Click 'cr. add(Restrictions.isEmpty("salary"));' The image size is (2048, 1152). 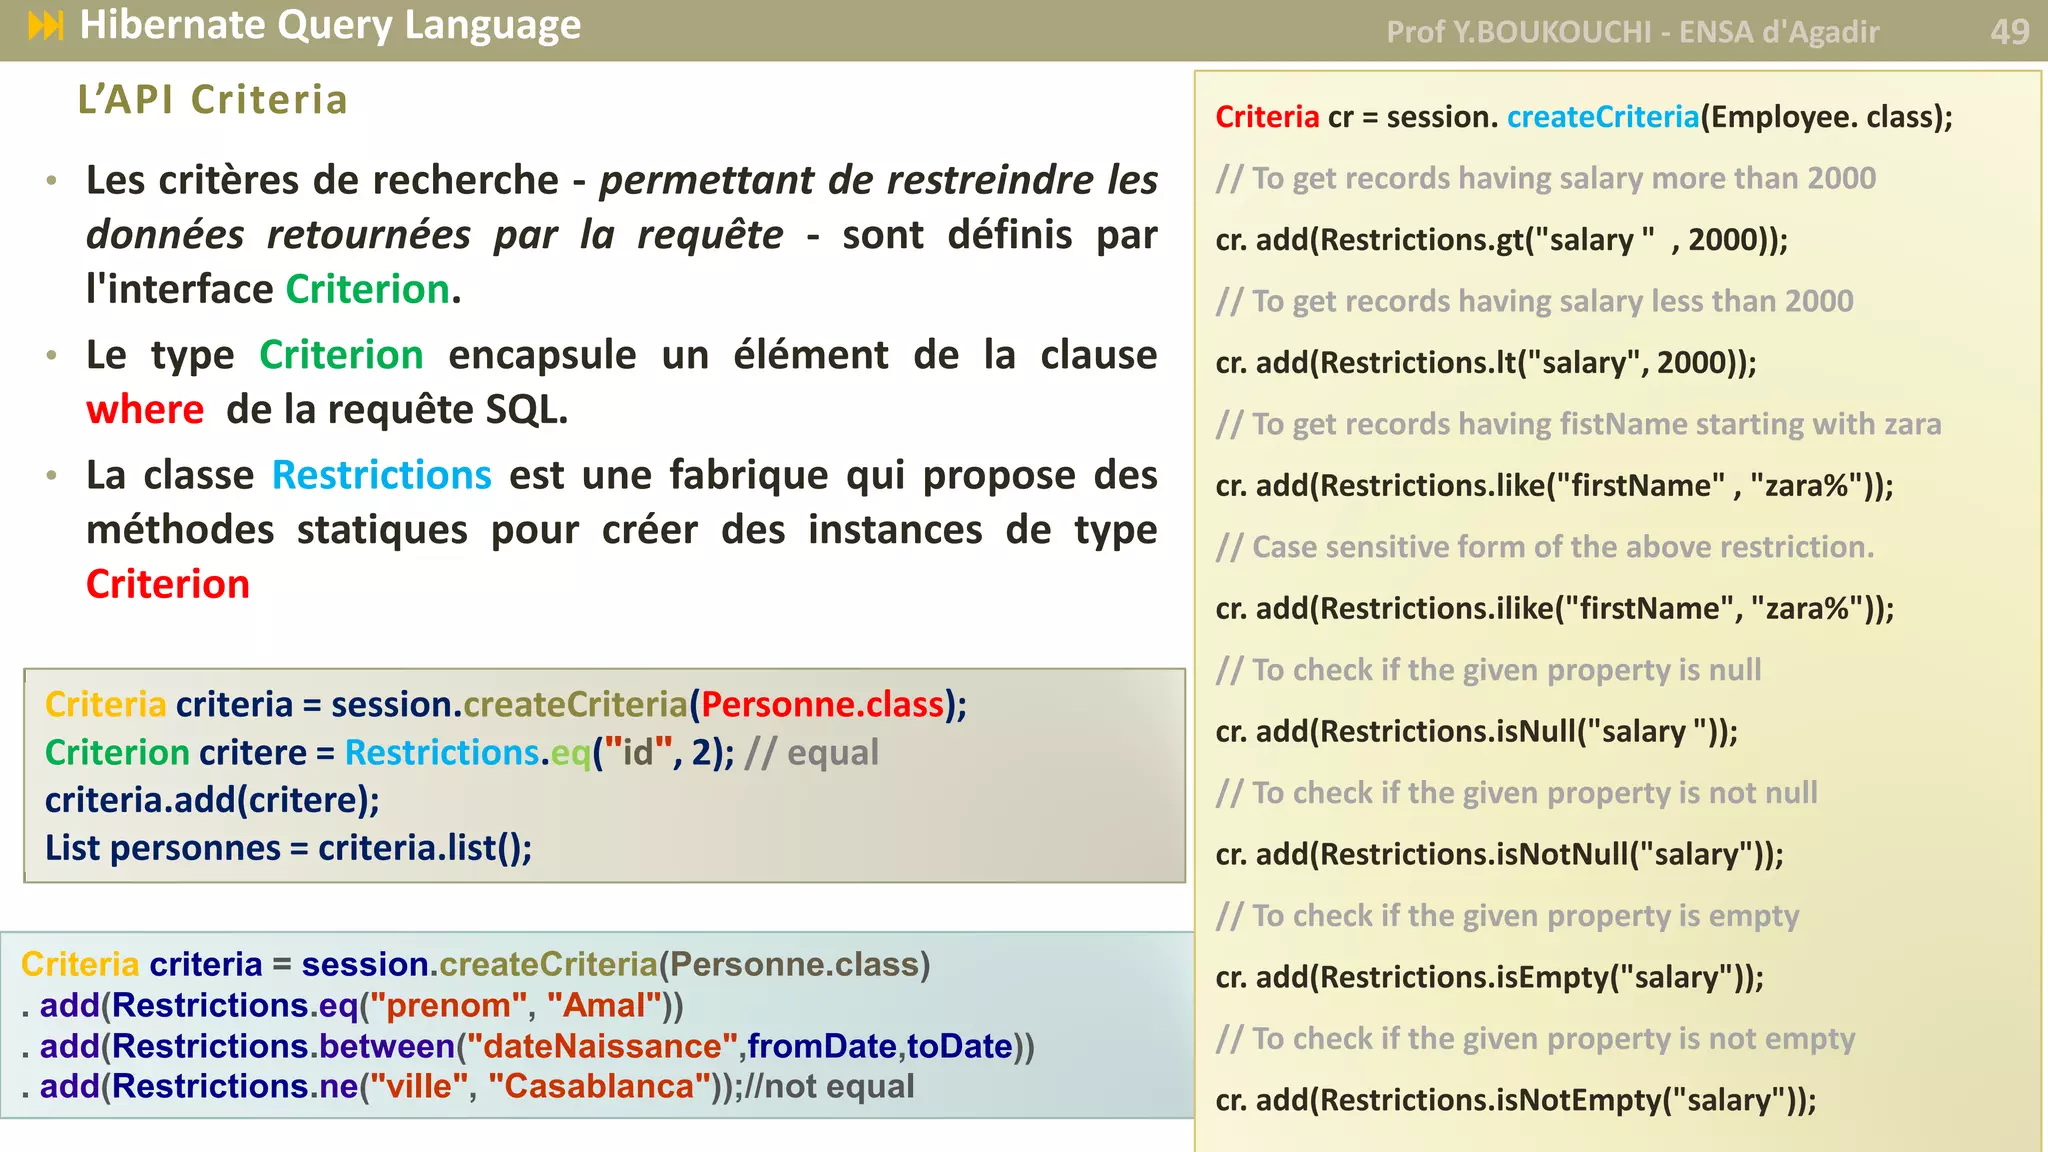pos(1490,978)
